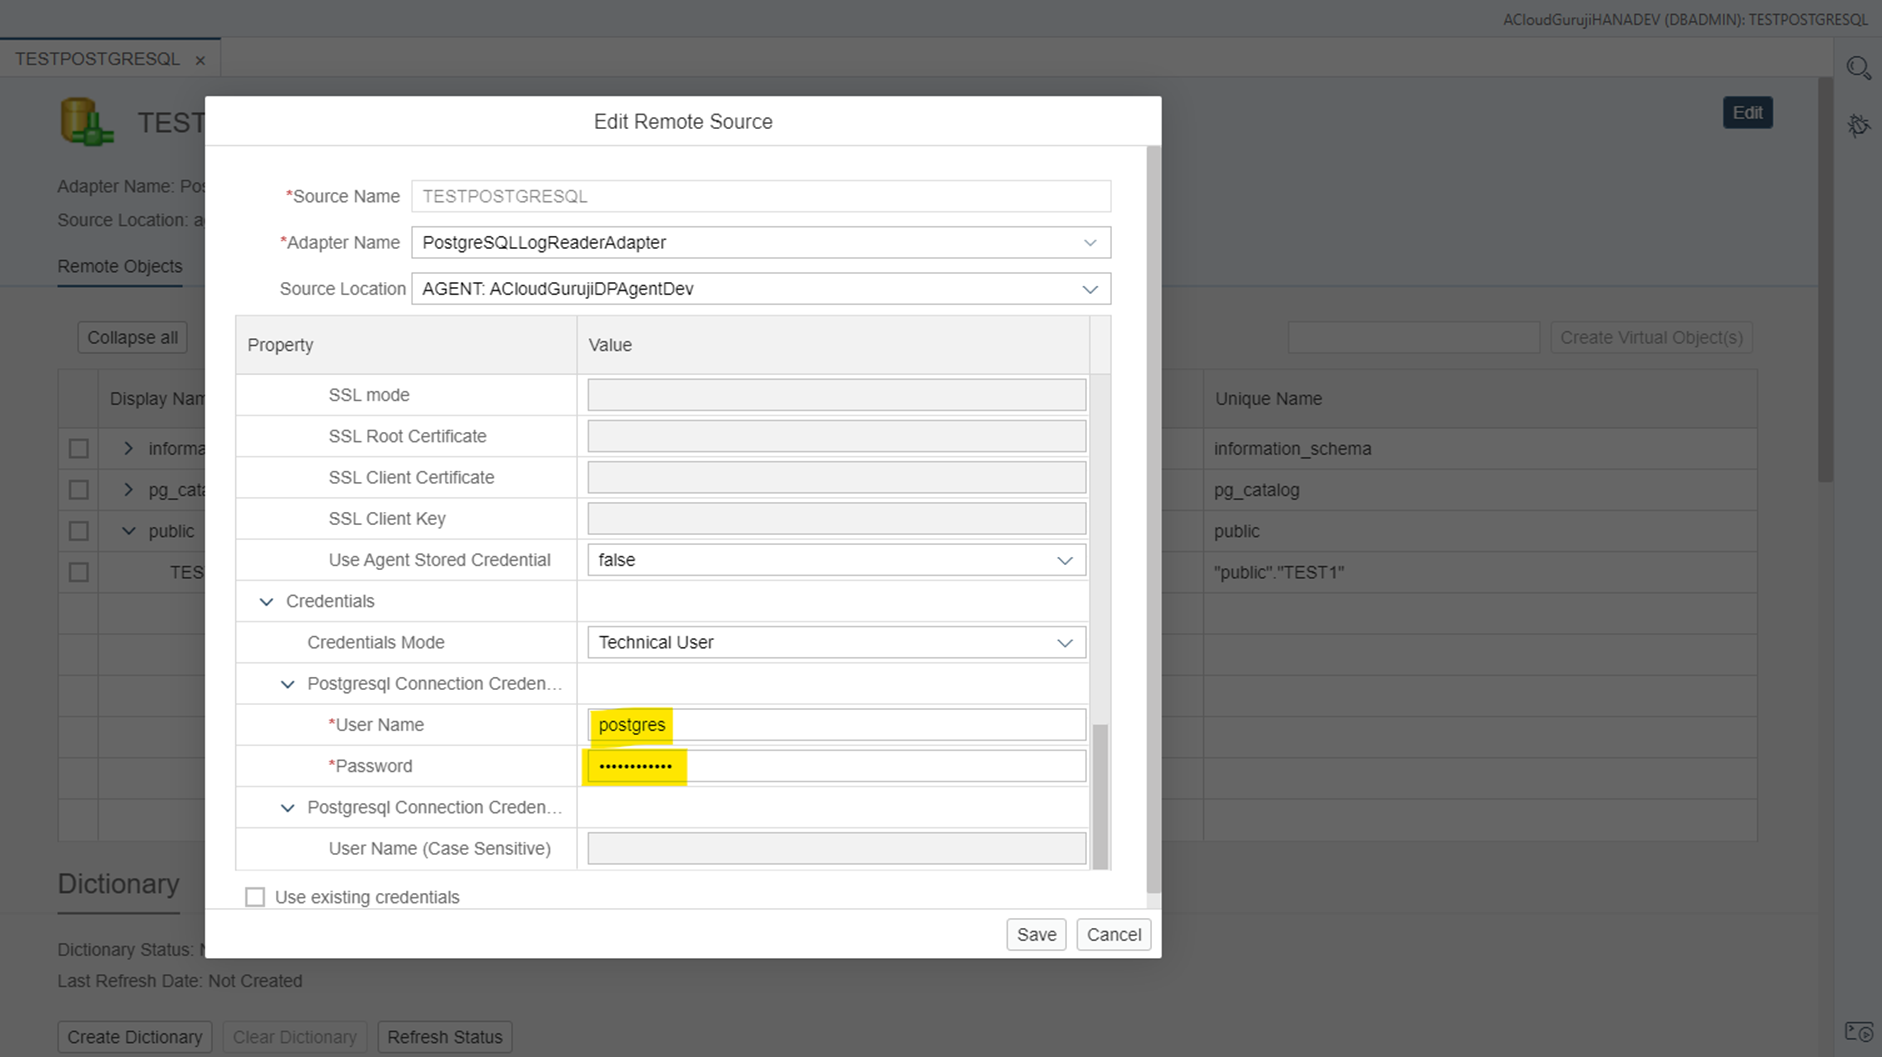The width and height of the screenshot is (1882, 1057).
Task: Open the Use Agent Stored Credential dropdown
Action: (x=1064, y=560)
